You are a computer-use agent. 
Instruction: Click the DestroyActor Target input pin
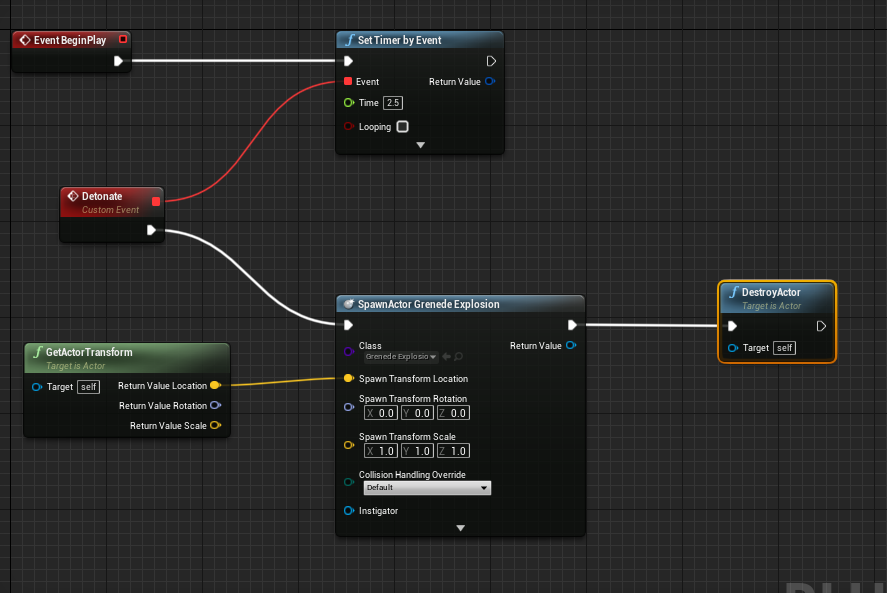(x=733, y=348)
